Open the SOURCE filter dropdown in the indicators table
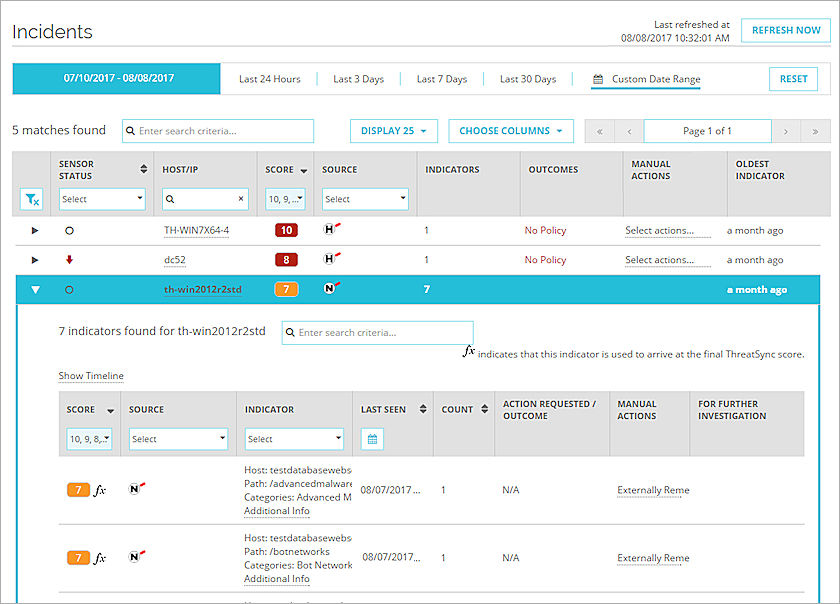 tap(178, 438)
